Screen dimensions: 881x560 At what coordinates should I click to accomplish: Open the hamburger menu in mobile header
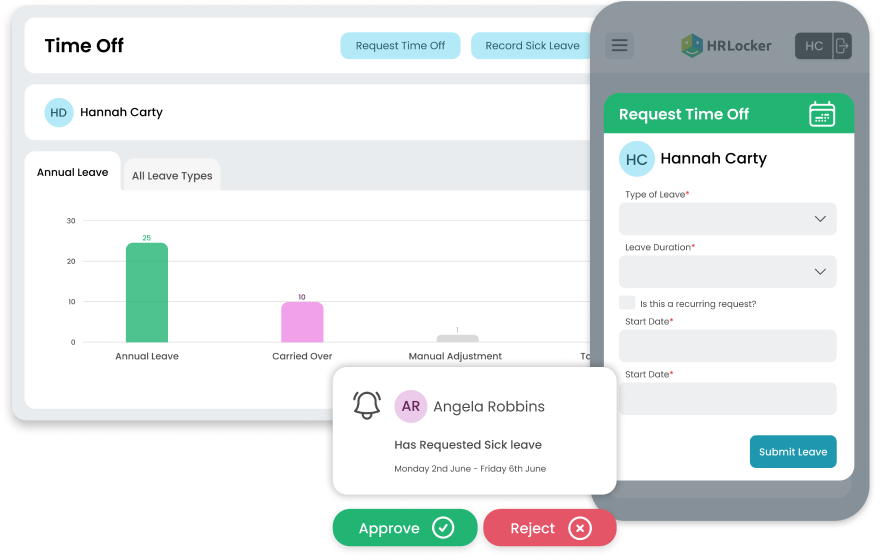(x=619, y=45)
